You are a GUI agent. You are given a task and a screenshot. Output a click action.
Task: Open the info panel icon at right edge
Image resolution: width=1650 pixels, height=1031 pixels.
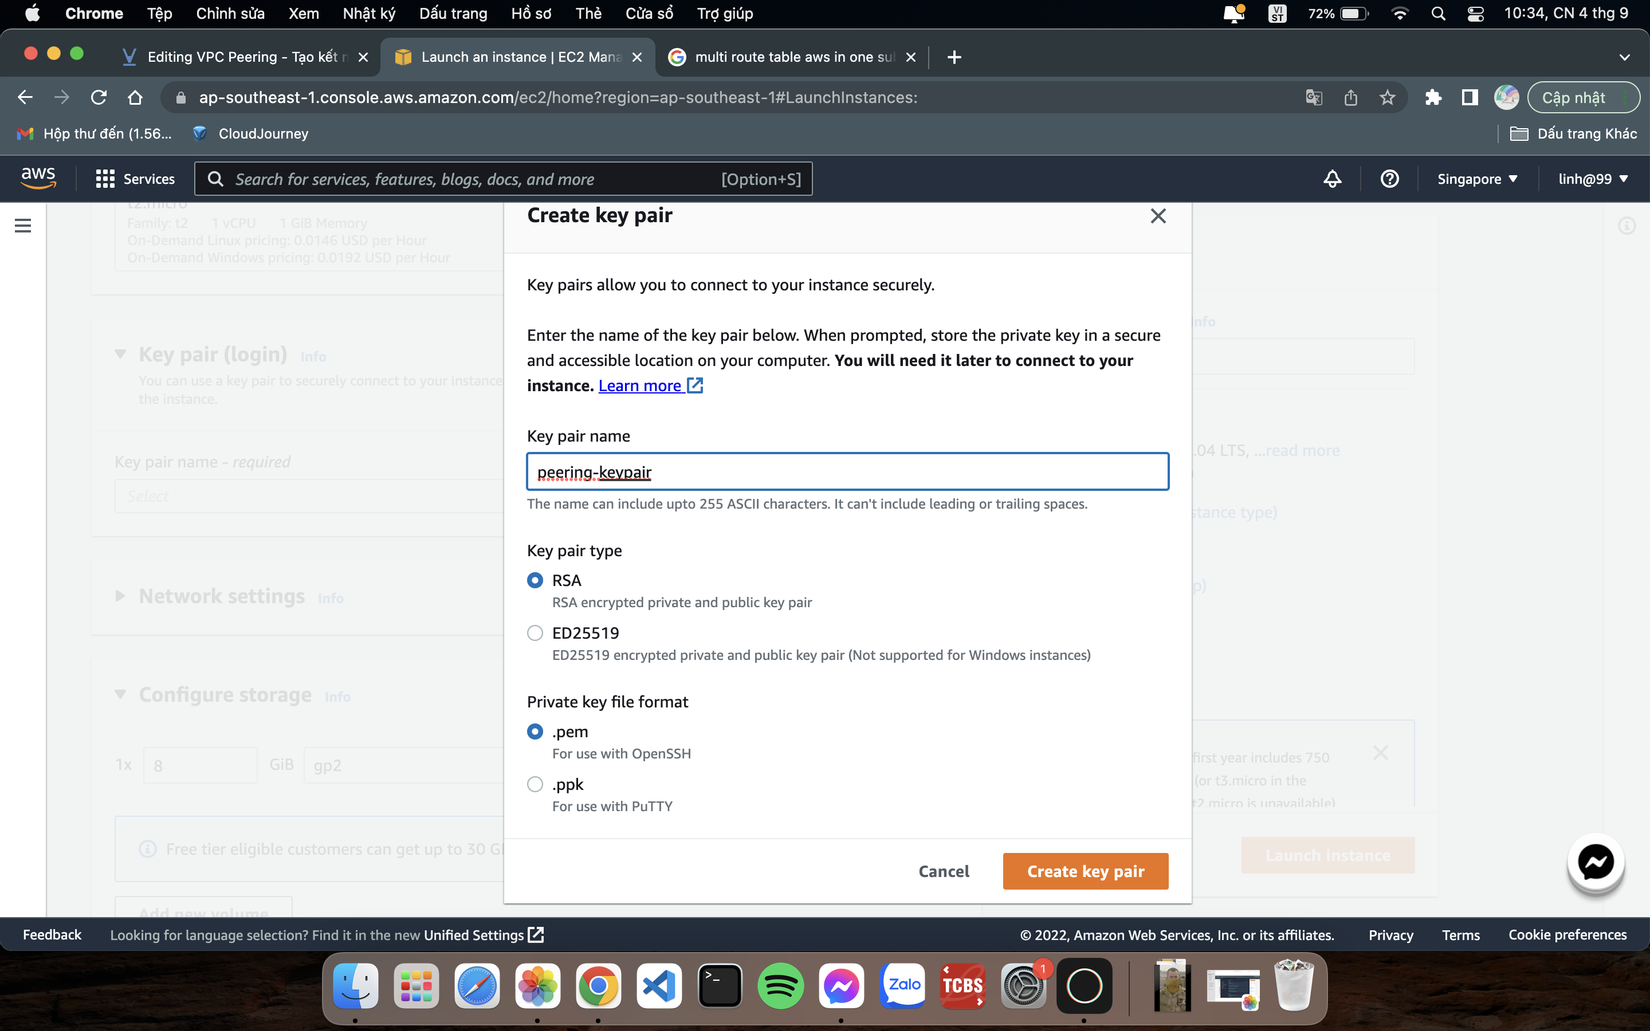coord(1627,226)
